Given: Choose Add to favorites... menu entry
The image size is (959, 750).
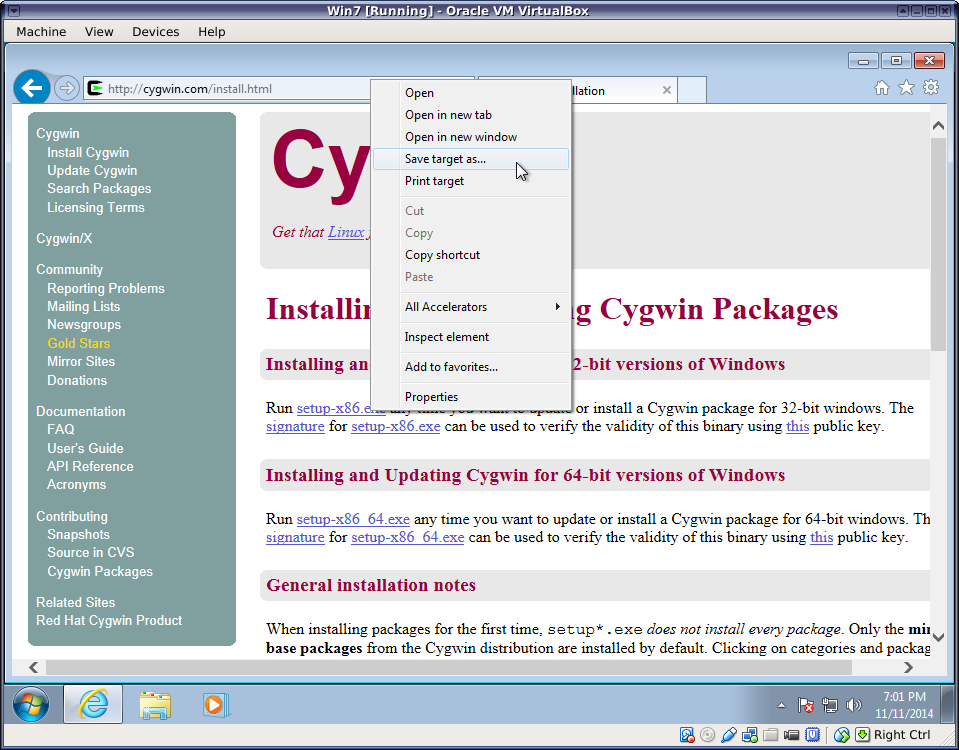Looking at the screenshot, I should click(x=470, y=367).
